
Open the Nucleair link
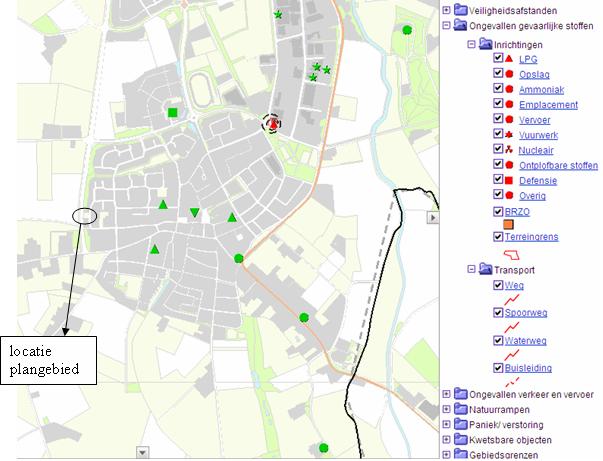click(536, 150)
